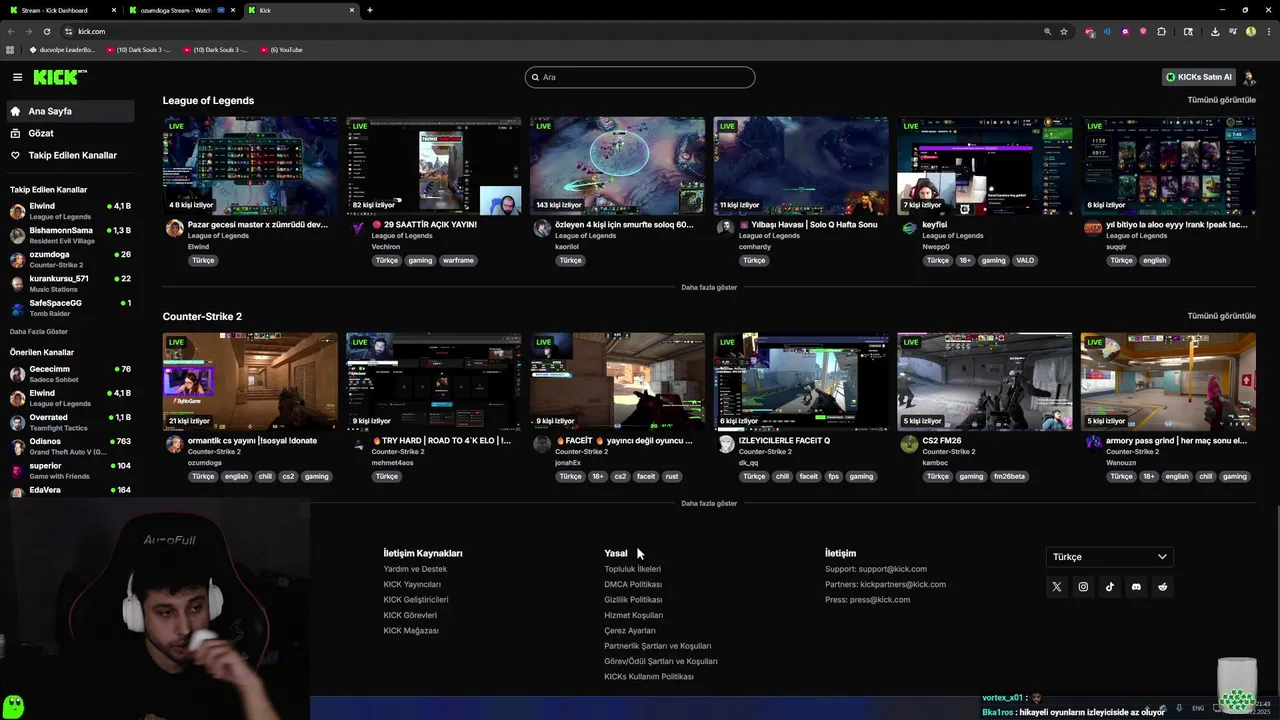Open the YouTube bookmark

[281, 49]
